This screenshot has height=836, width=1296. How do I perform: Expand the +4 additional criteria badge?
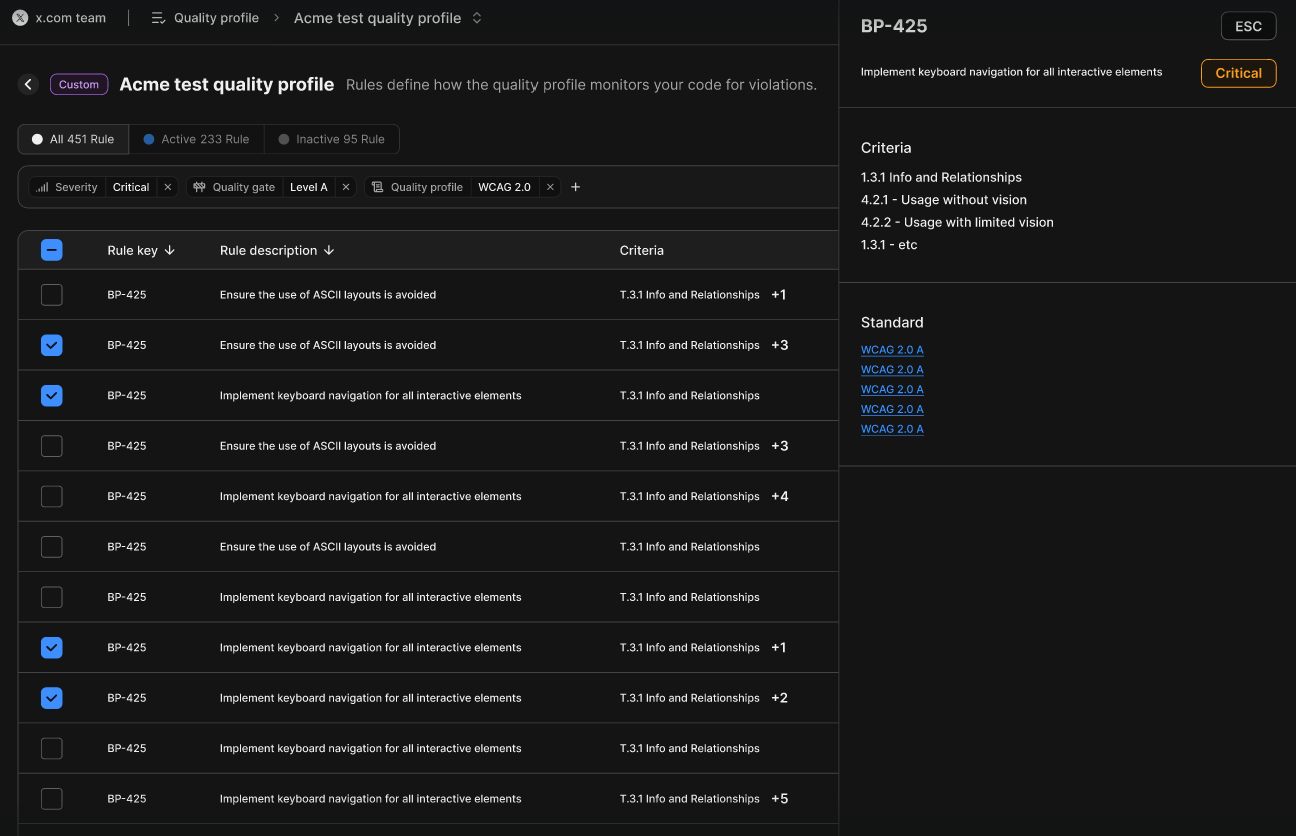tap(780, 496)
